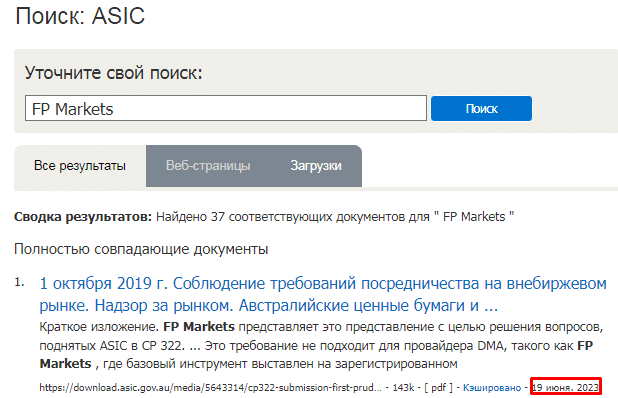Click the Полностью совпадающие документы heading

tap(141, 249)
